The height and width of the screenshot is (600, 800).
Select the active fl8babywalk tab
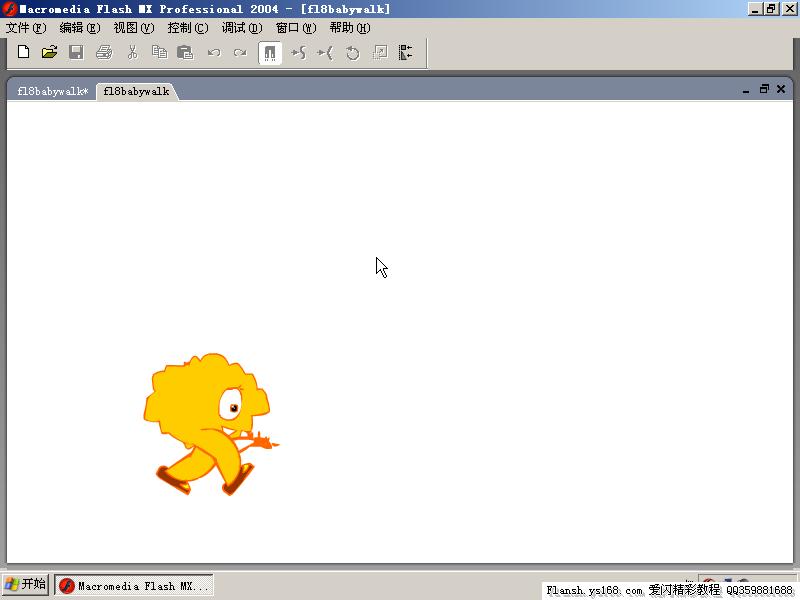click(x=136, y=91)
